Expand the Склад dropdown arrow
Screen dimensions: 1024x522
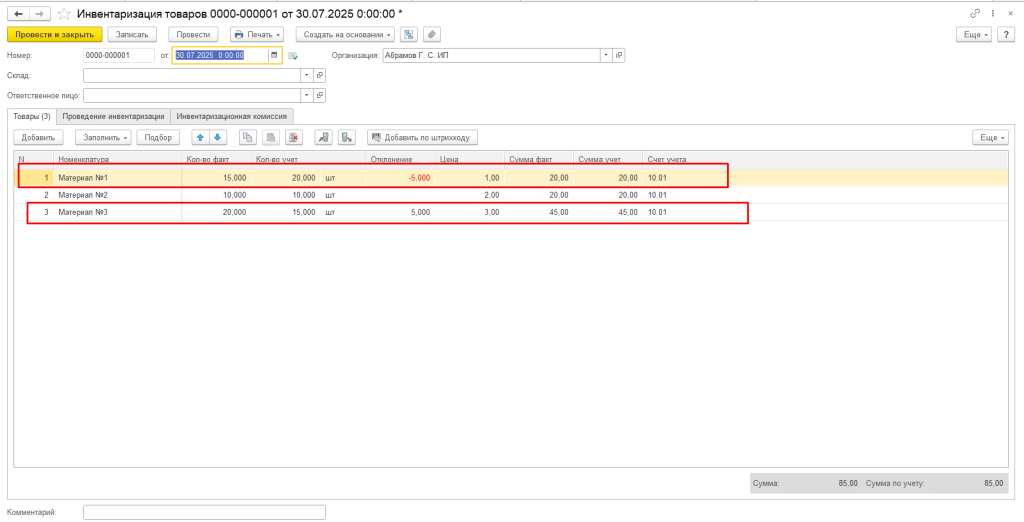point(306,75)
